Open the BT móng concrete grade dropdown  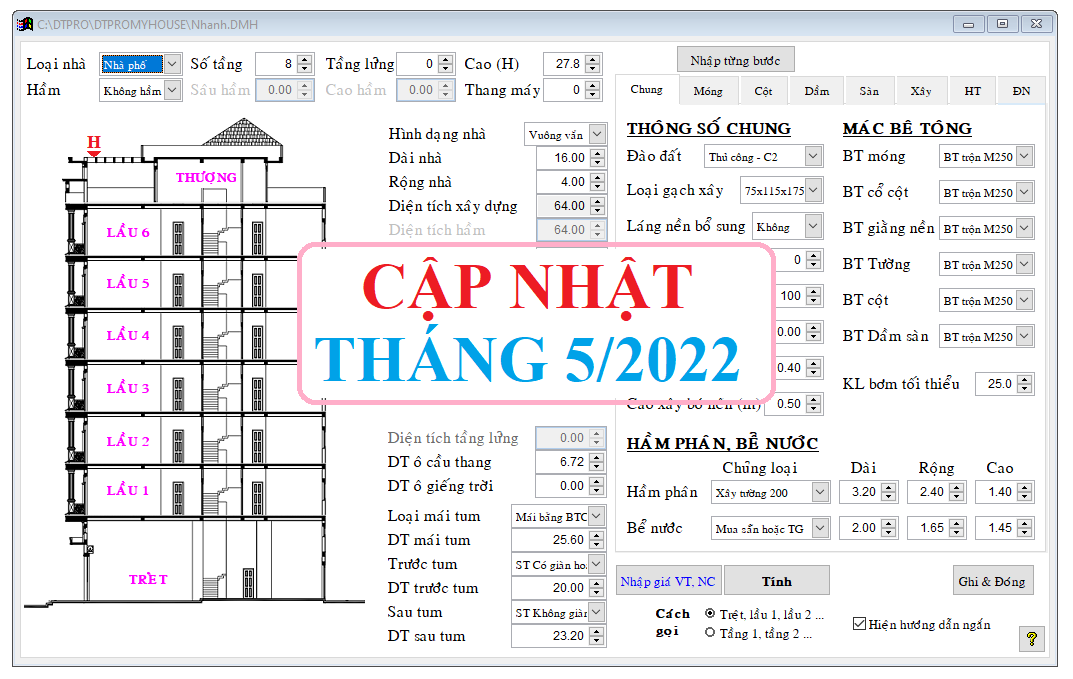(x=1024, y=157)
